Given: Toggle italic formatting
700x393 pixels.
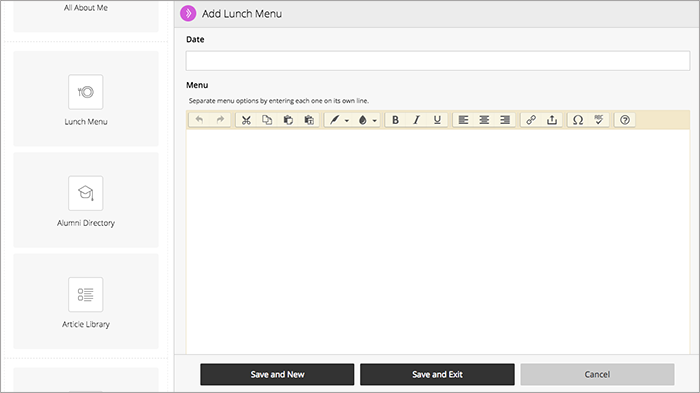Looking at the screenshot, I should pyautogui.click(x=416, y=120).
